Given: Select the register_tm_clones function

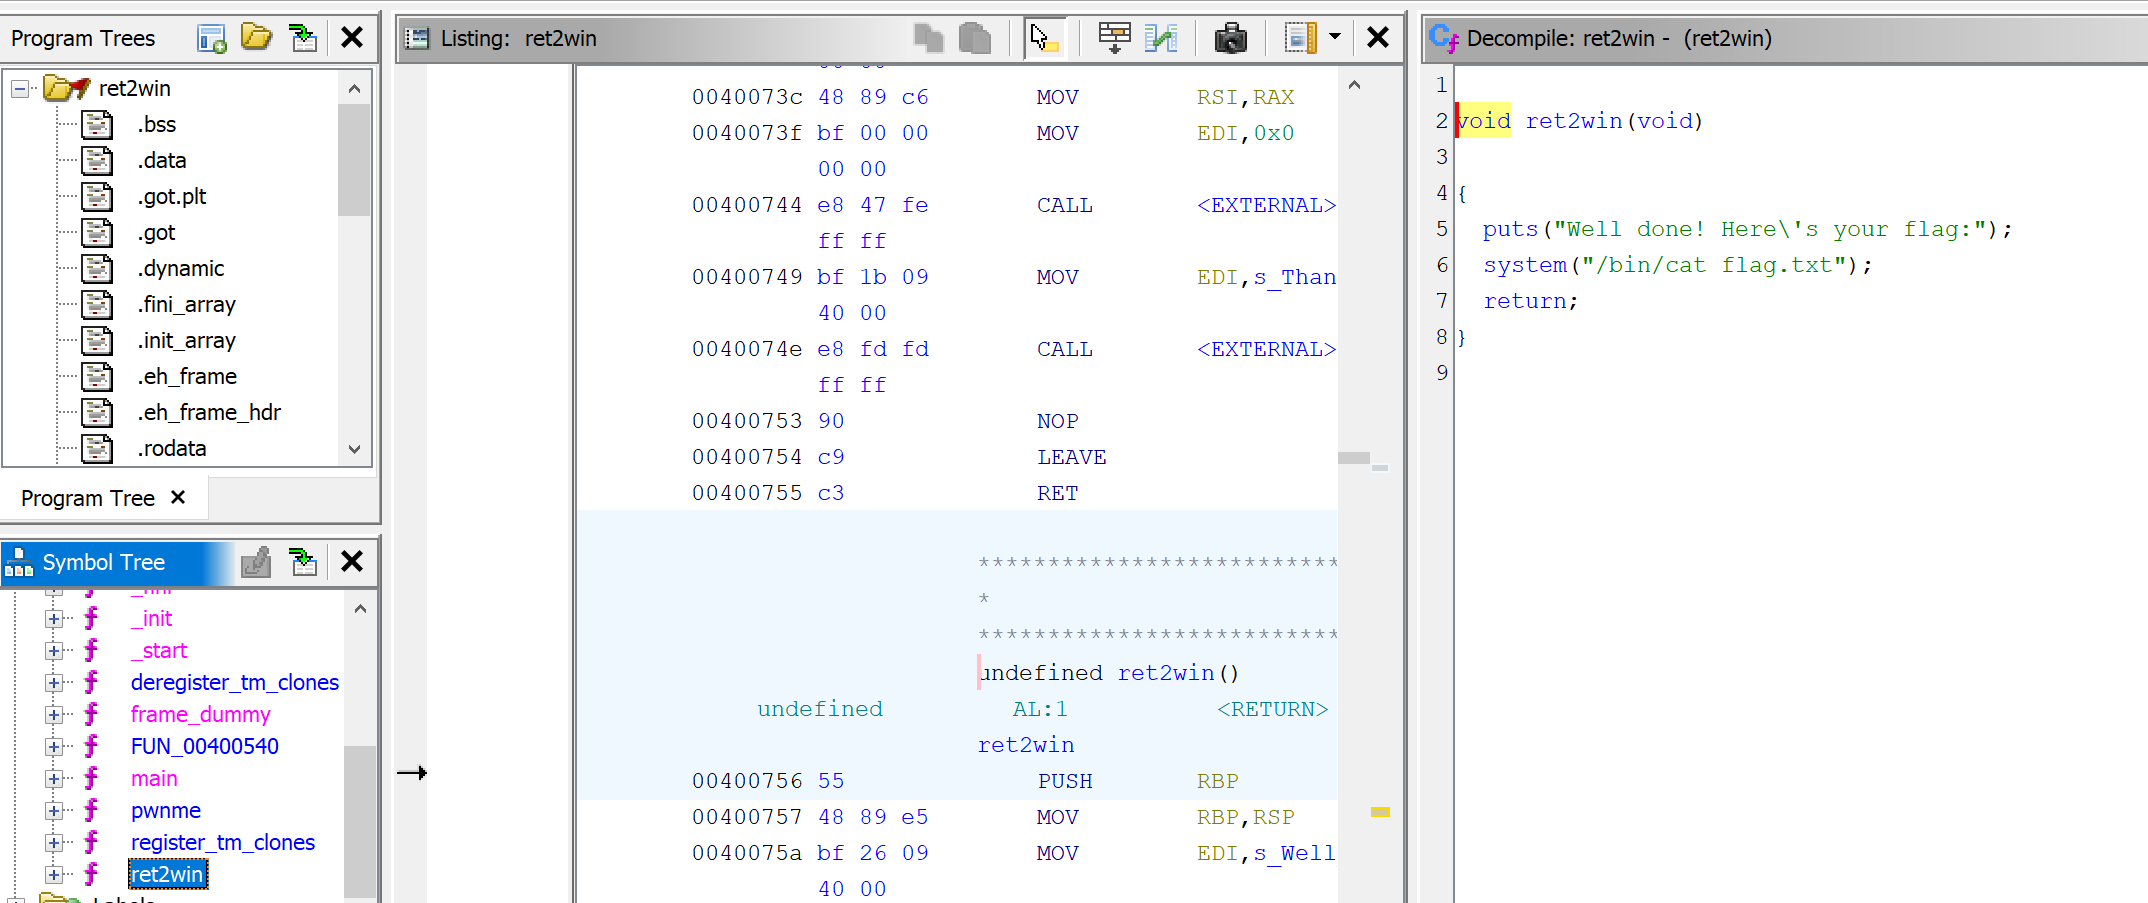Looking at the screenshot, I should click(223, 843).
